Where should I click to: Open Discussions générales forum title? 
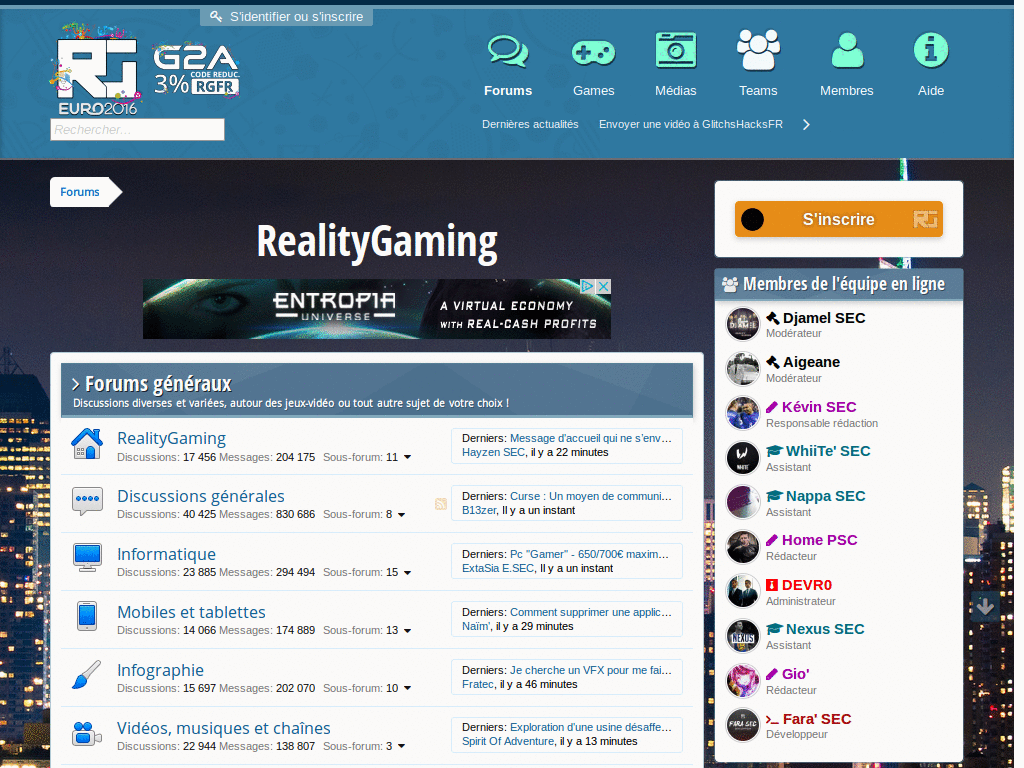(x=201, y=496)
